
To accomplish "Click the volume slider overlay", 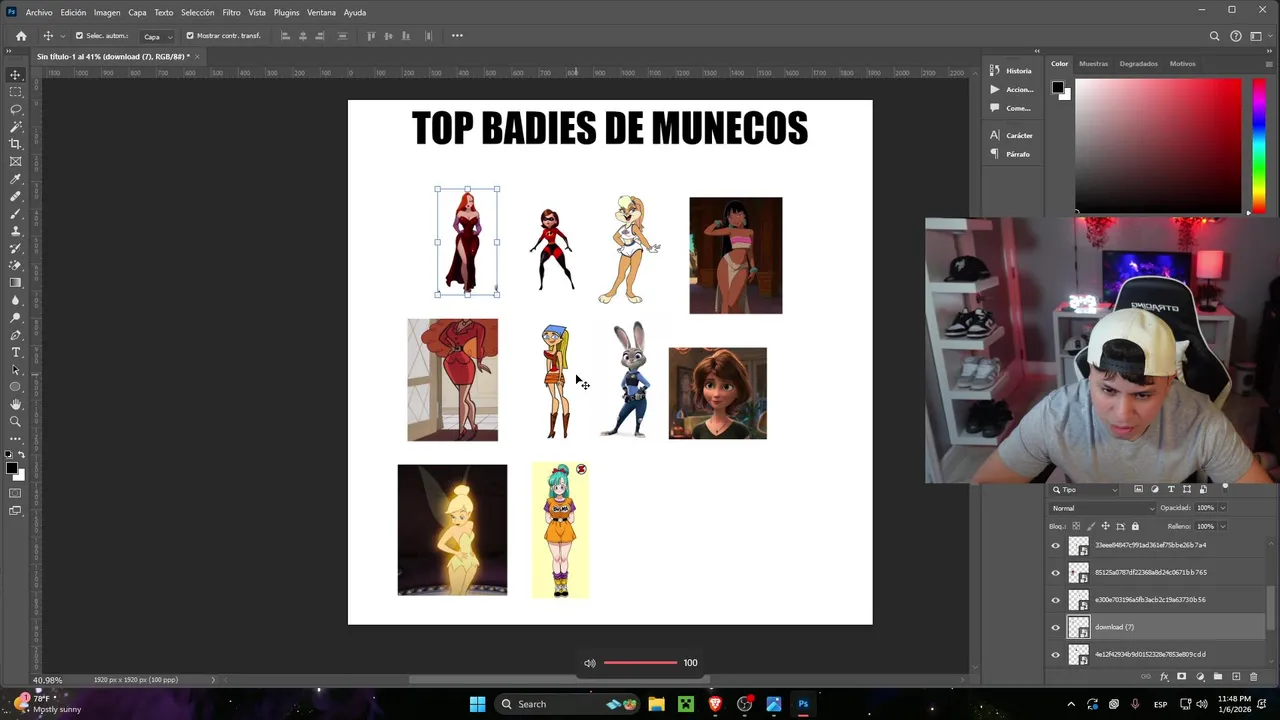I will (640, 663).
